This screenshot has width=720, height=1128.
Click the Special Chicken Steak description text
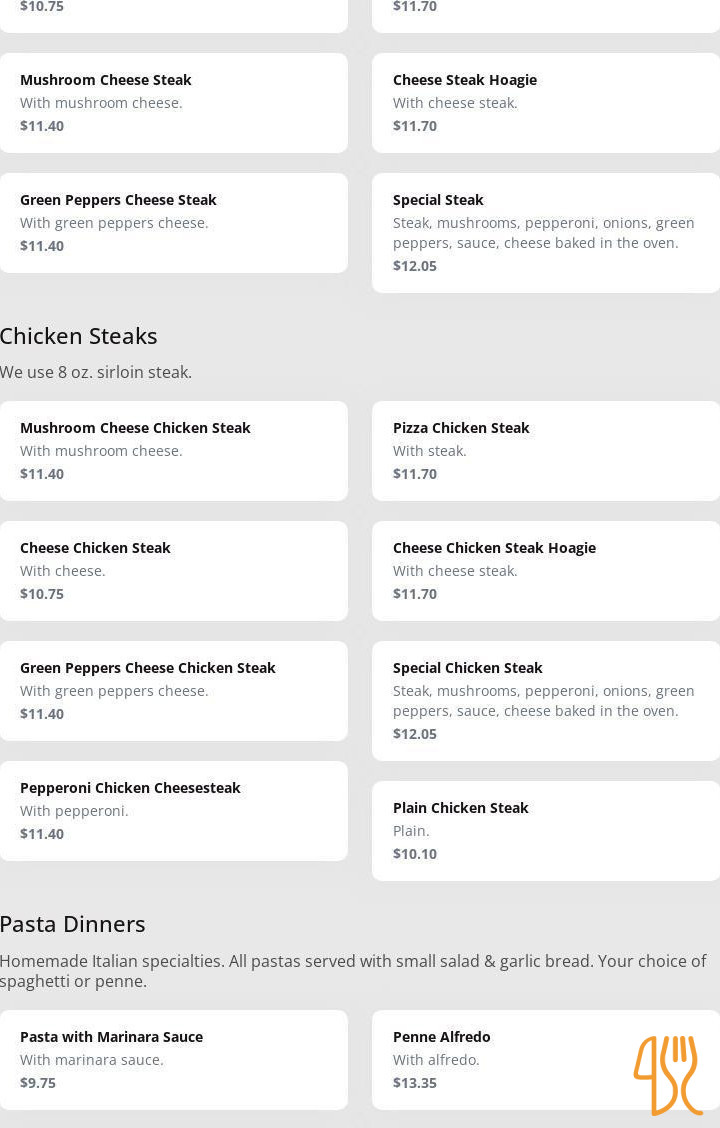544,701
